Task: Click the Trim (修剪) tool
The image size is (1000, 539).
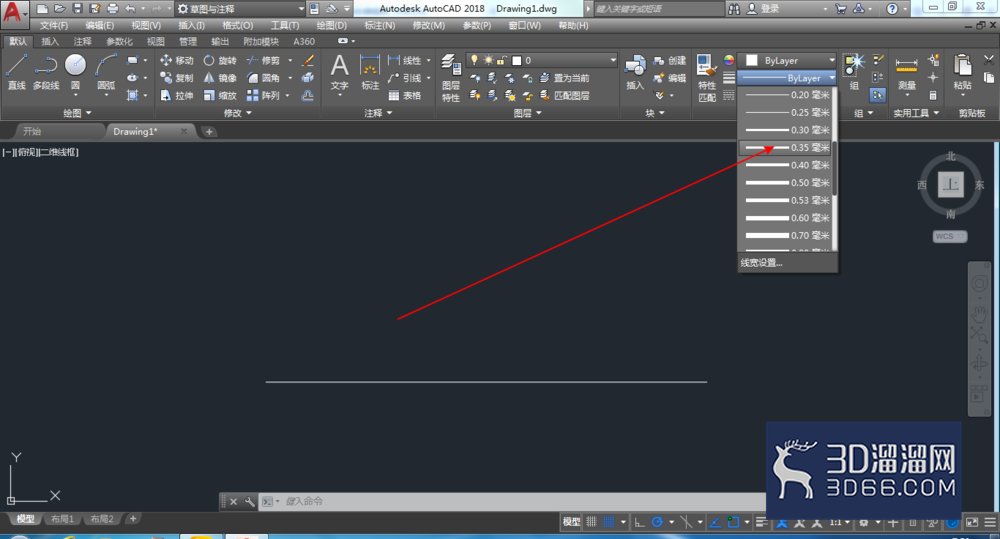Action: click(x=263, y=61)
